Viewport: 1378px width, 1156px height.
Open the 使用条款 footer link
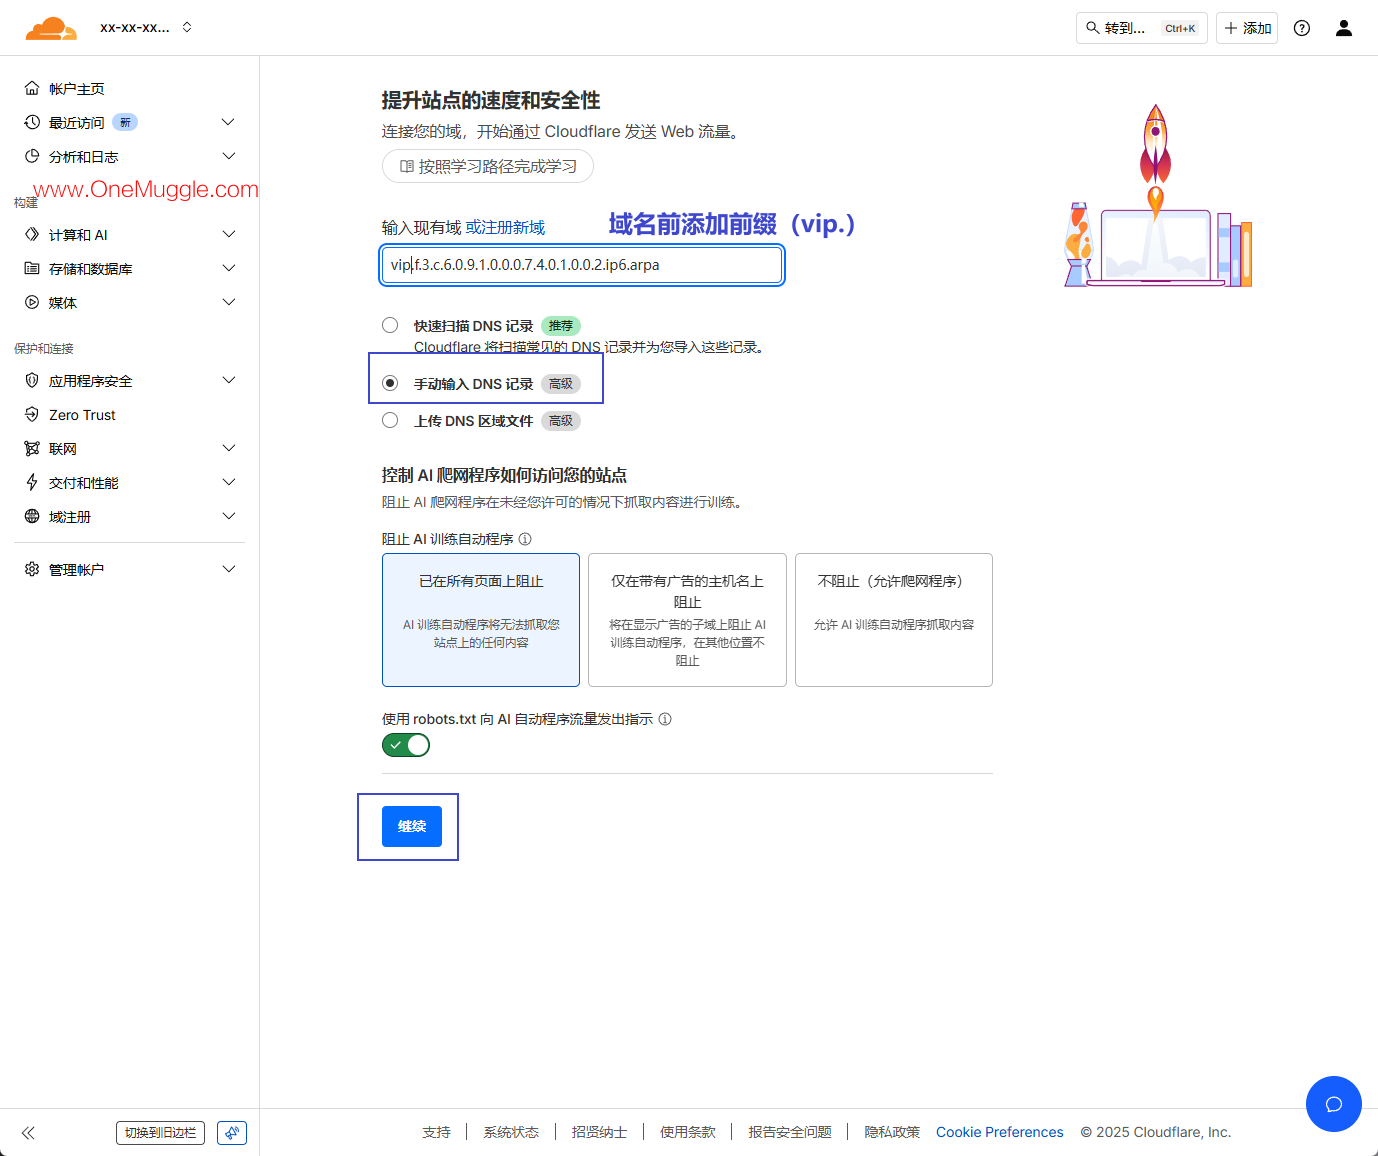coord(688,1132)
